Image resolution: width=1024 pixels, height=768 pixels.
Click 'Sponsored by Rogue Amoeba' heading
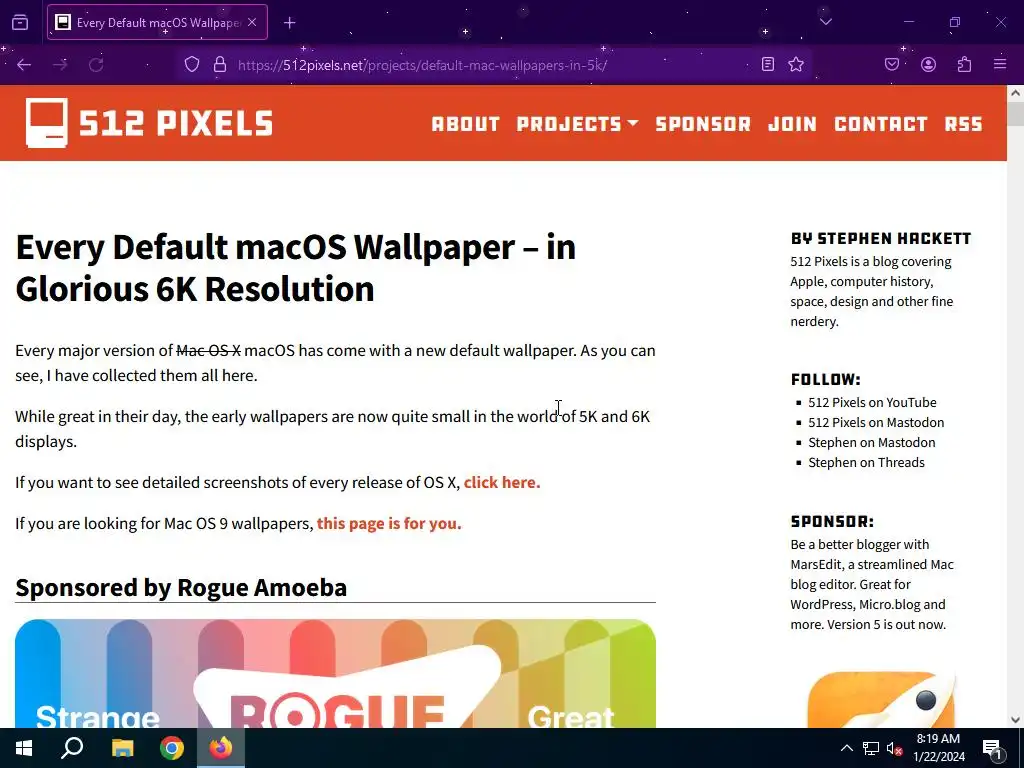tap(181, 588)
